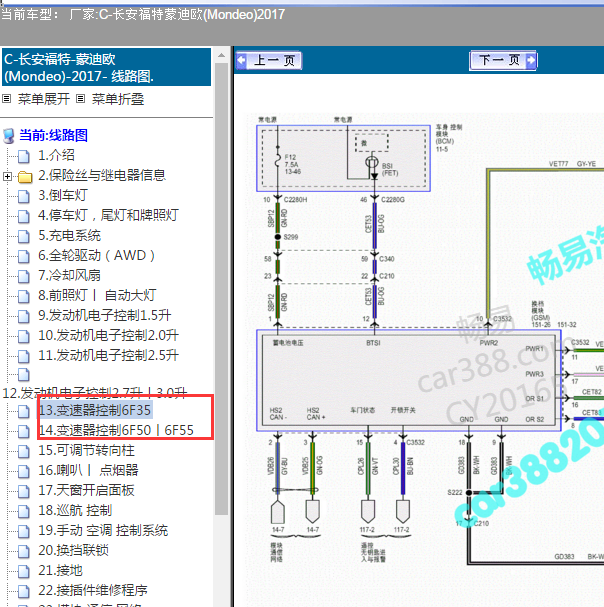Screen dimensions: 604x607
Task: Open 9.发动机电子控制1.5升 entry
Action: [x=105, y=316]
